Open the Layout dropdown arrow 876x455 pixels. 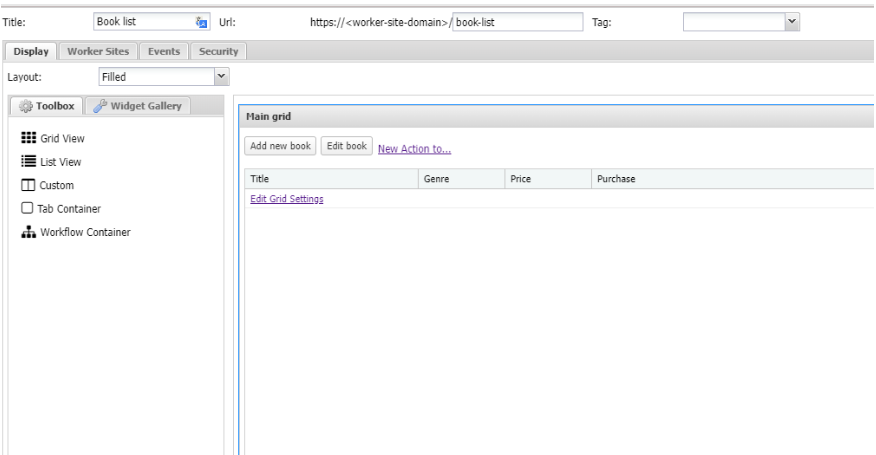(222, 77)
